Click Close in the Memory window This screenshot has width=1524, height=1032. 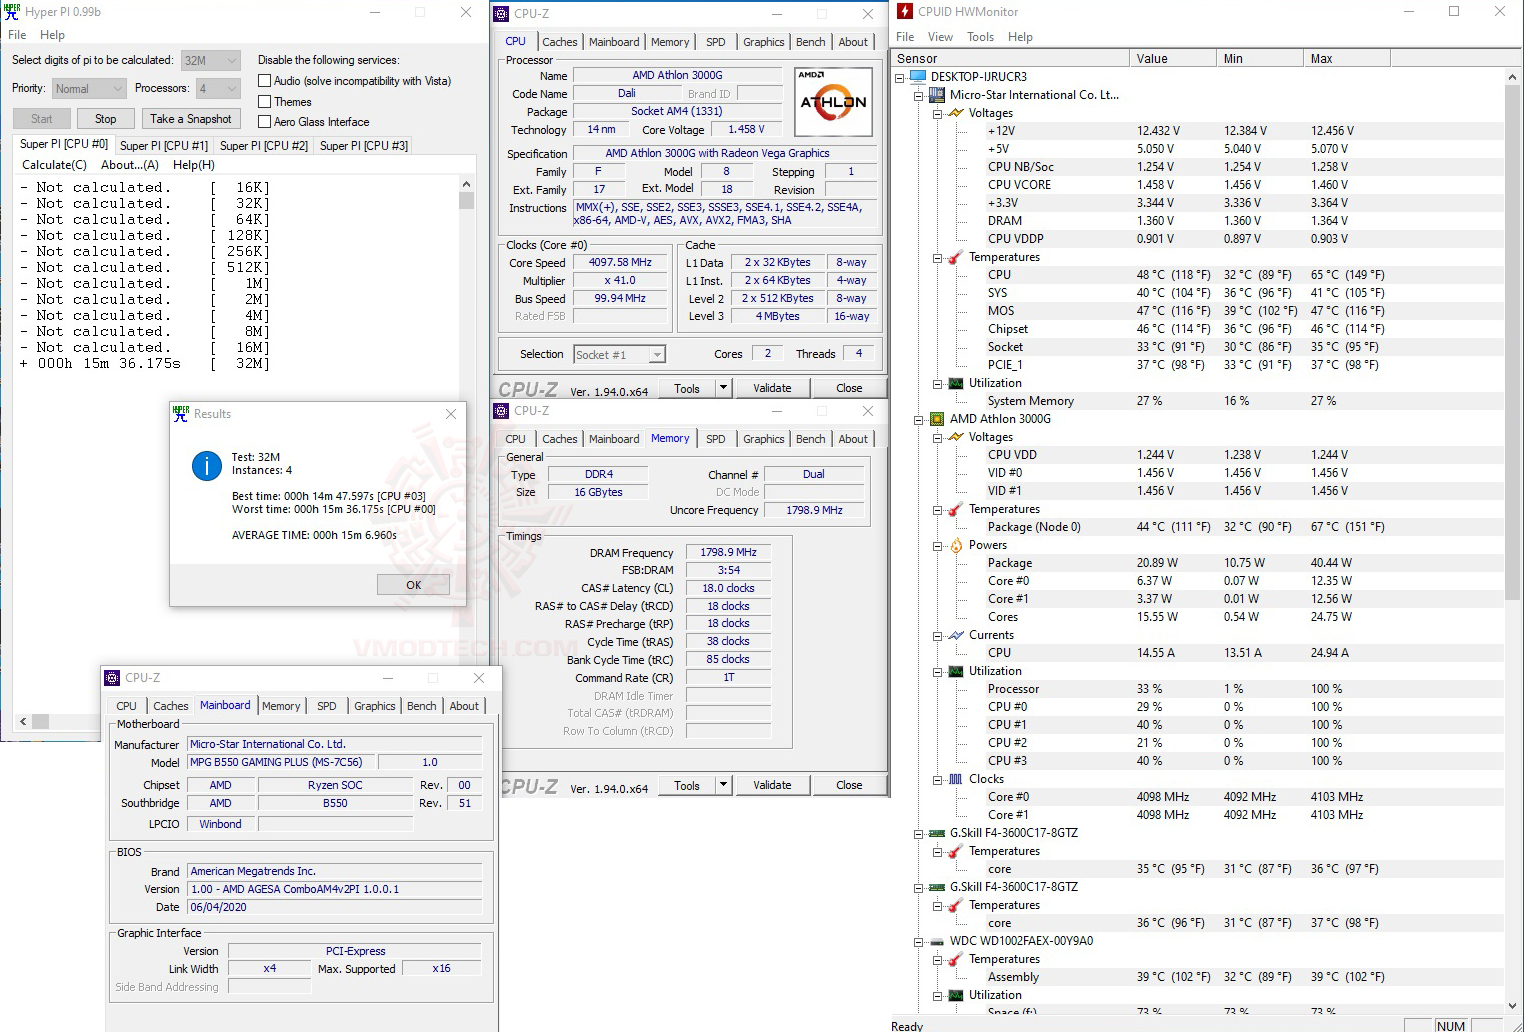[849, 785]
